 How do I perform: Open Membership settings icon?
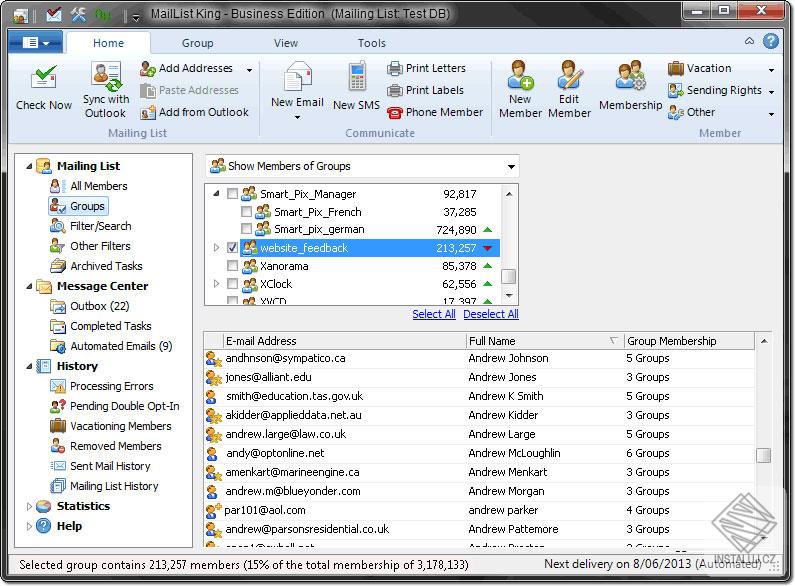tap(630, 75)
